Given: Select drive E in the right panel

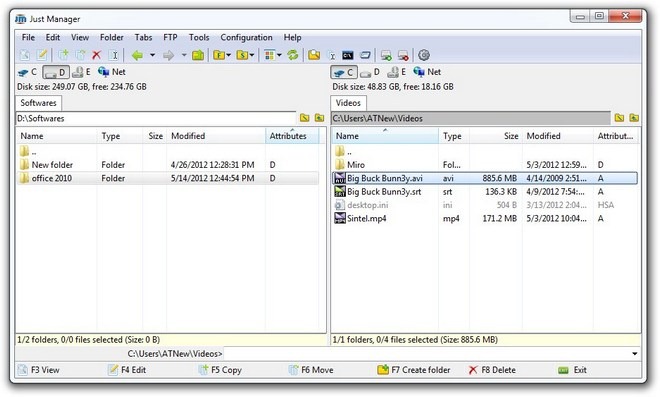Looking at the screenshot, I should pos(397,72).
